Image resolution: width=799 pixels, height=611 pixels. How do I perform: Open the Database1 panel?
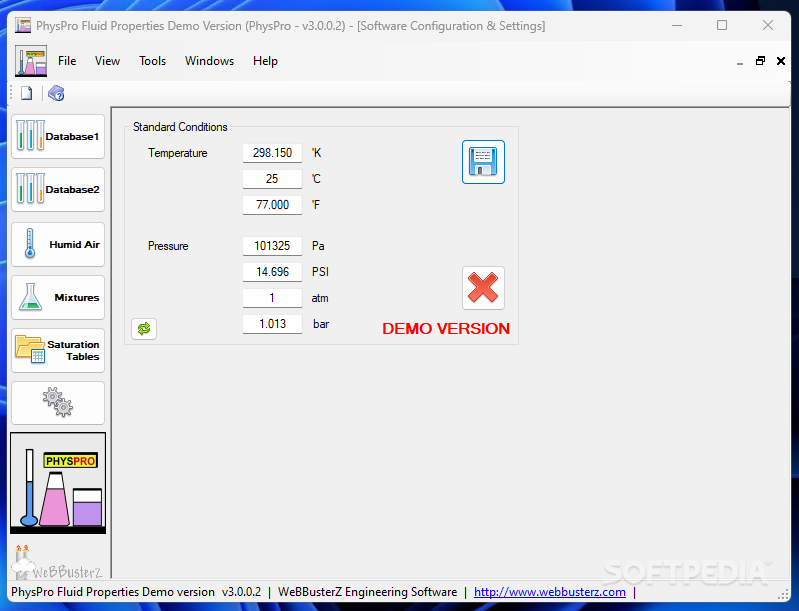(58, 136)
